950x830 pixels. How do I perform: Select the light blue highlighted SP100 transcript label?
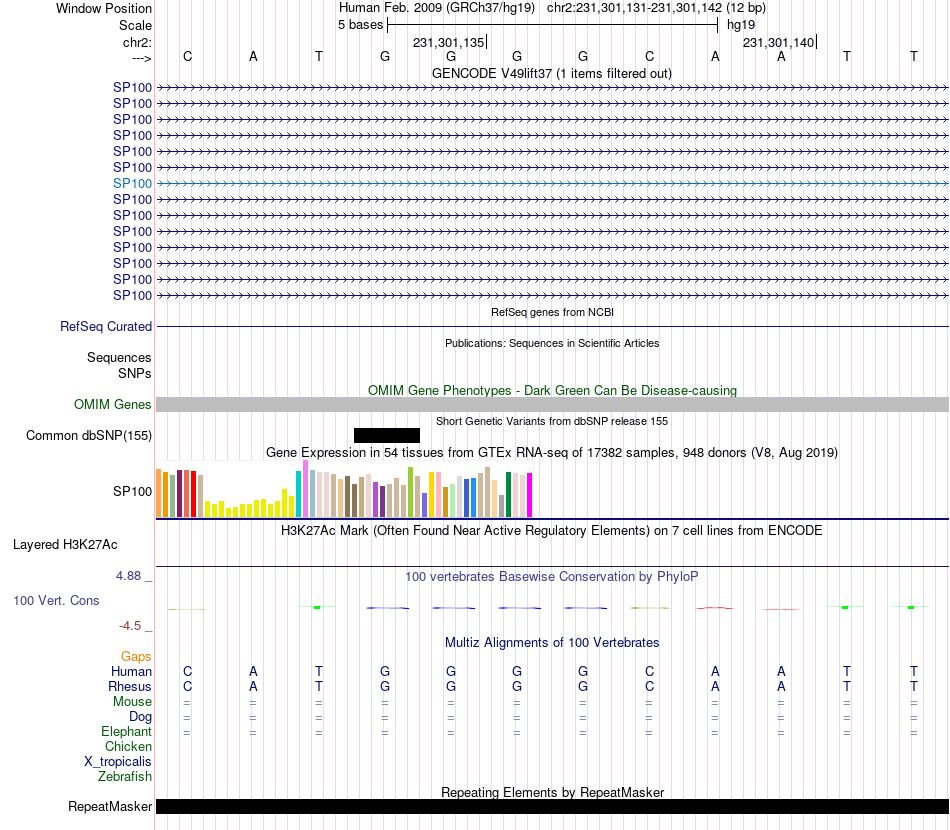point(132,183)
